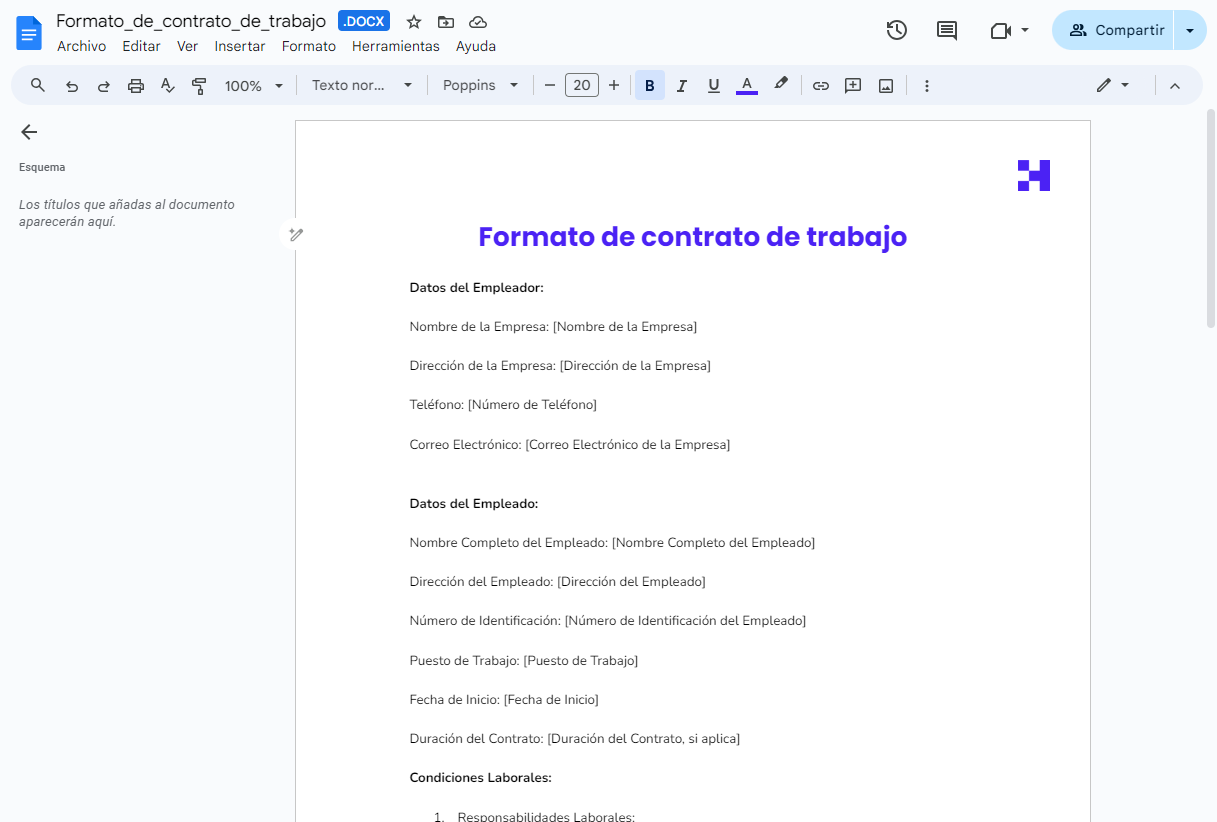The height and width of the screenshot is (822, 1217).
Task: Open the Herramientas menu
Action: click(395, 46)
